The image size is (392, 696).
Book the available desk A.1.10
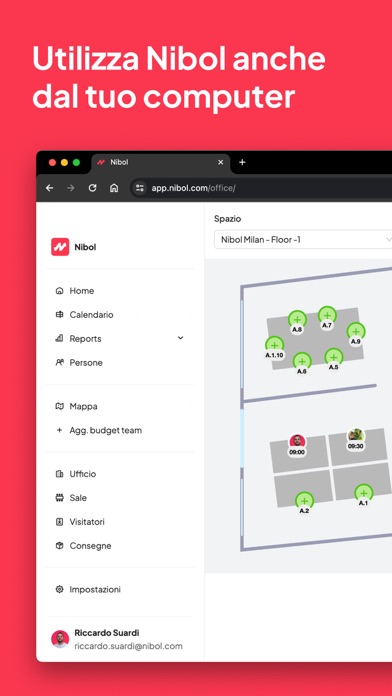point(274,345)
